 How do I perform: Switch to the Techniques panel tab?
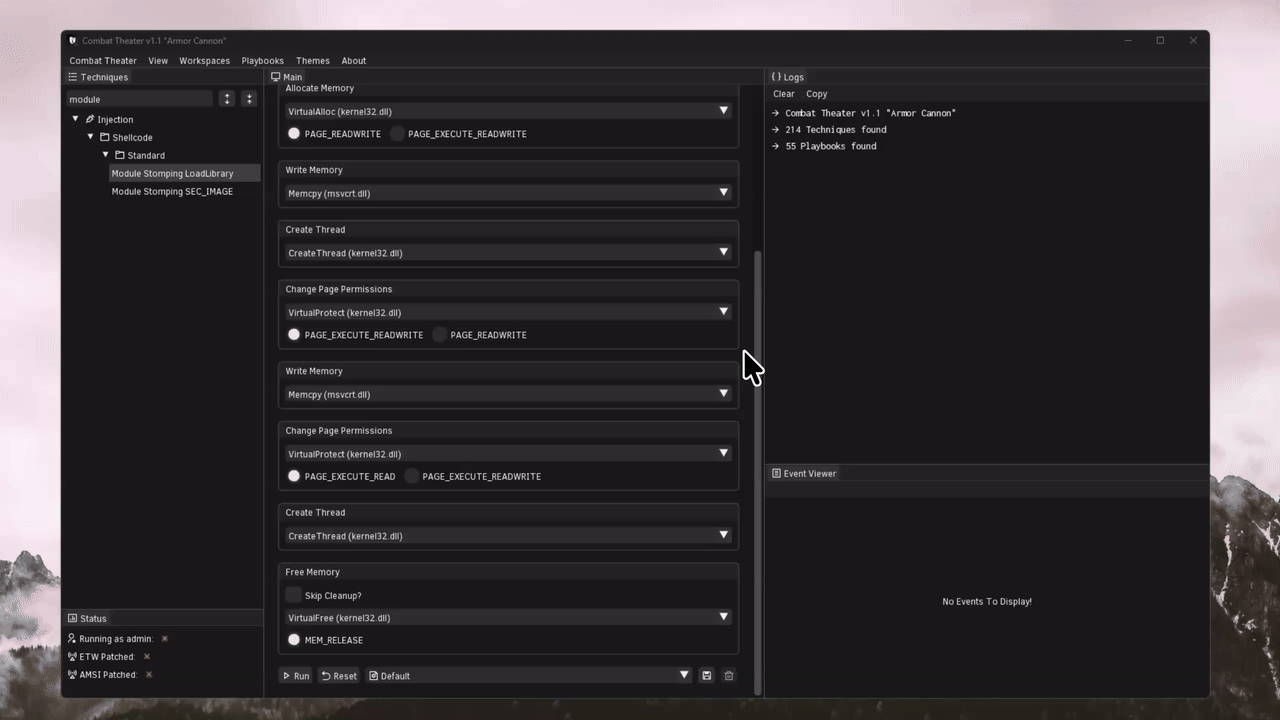click(x=98, y=77)
